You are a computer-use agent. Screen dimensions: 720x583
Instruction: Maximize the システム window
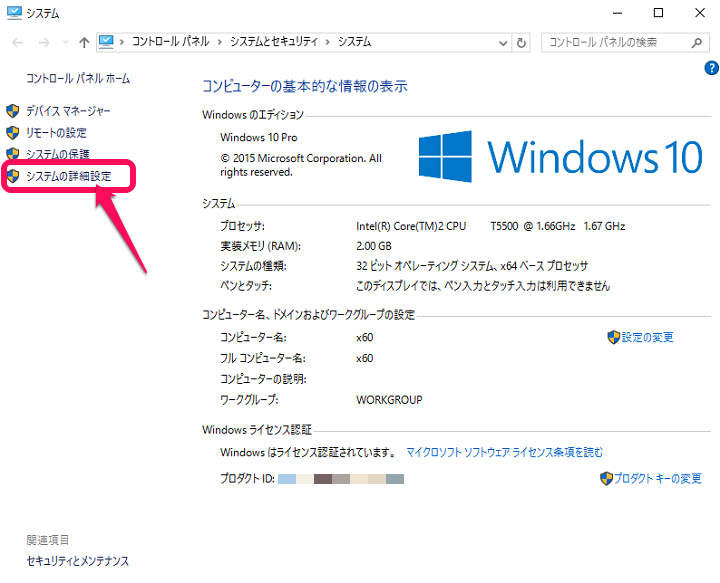click(x=658, y=13)
